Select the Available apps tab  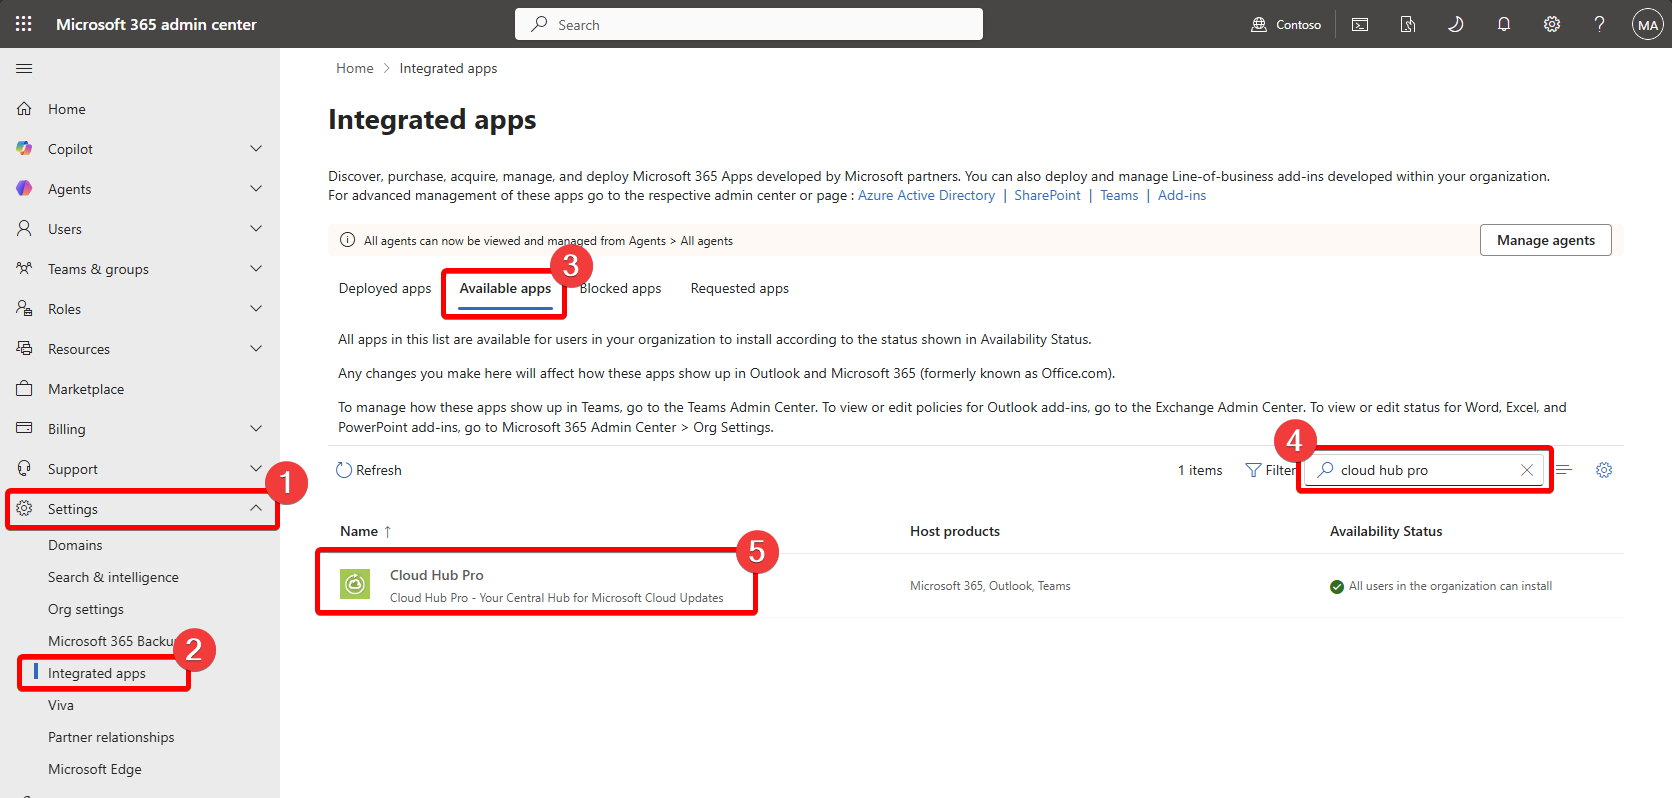pos(505,288)
